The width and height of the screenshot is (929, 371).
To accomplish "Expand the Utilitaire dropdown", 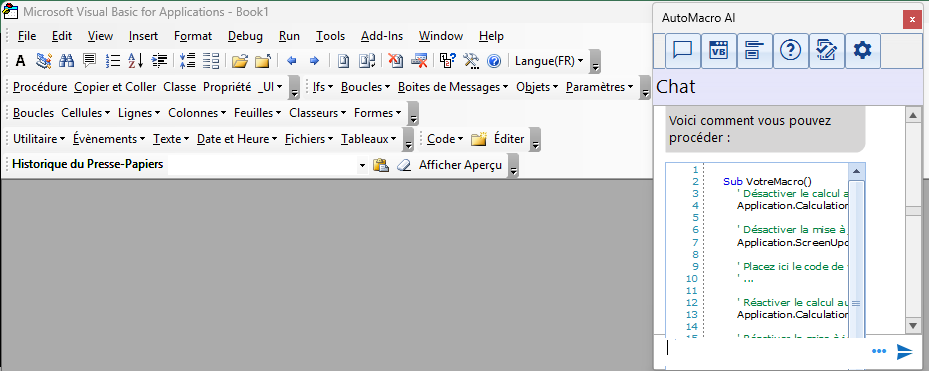I will coord(39,139).
